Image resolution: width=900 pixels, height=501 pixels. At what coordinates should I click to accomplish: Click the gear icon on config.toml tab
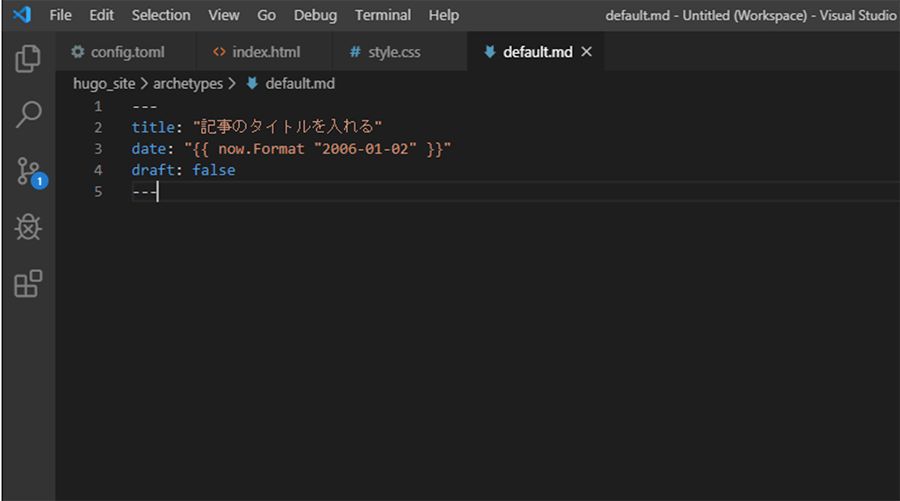coord(78,52)
